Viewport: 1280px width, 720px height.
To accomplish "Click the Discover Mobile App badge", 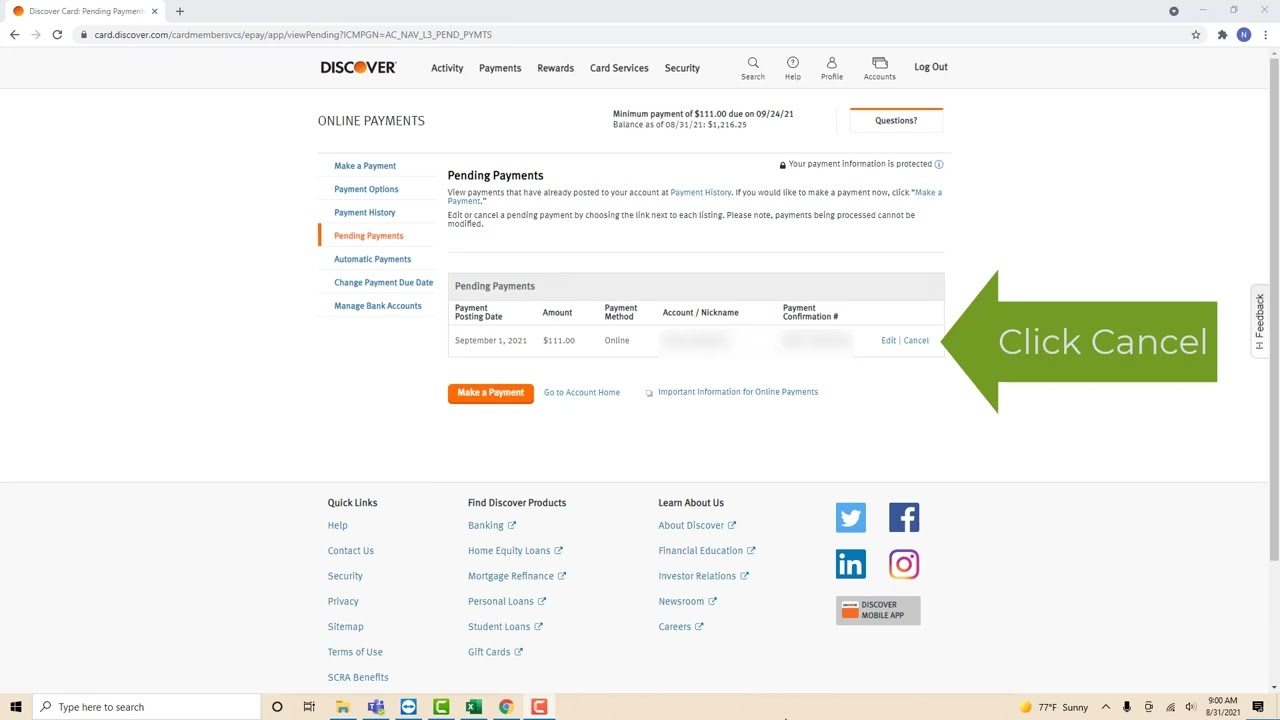I will pyautogui.click(x=878, y=610).
